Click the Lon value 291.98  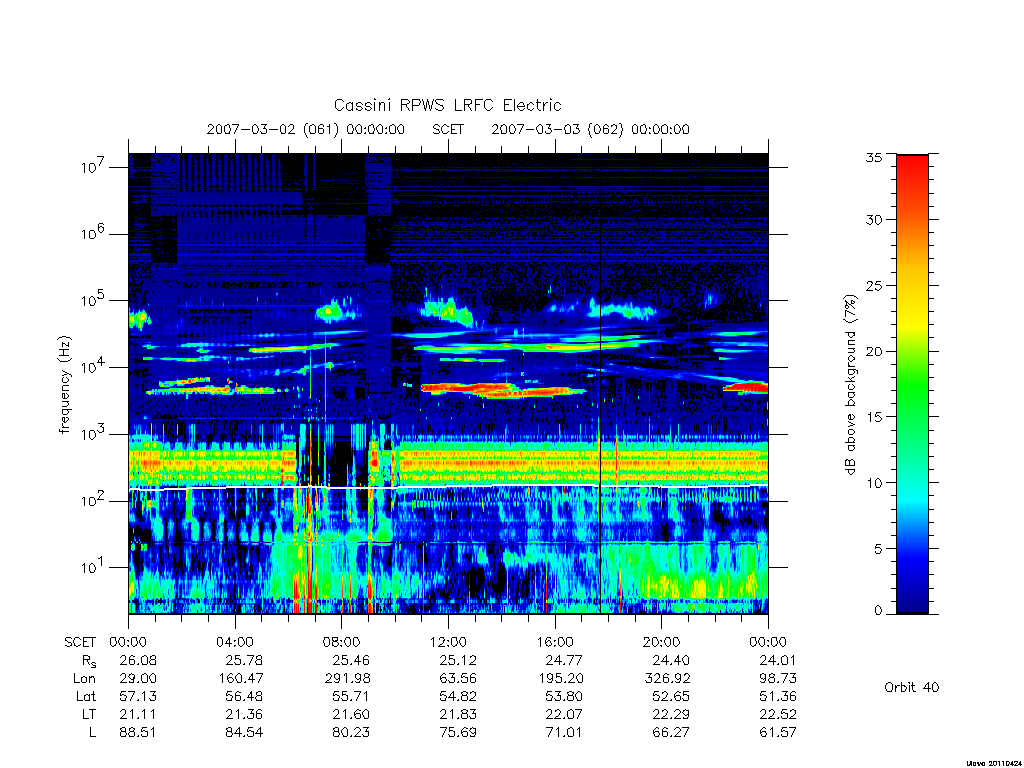(347, 679)
